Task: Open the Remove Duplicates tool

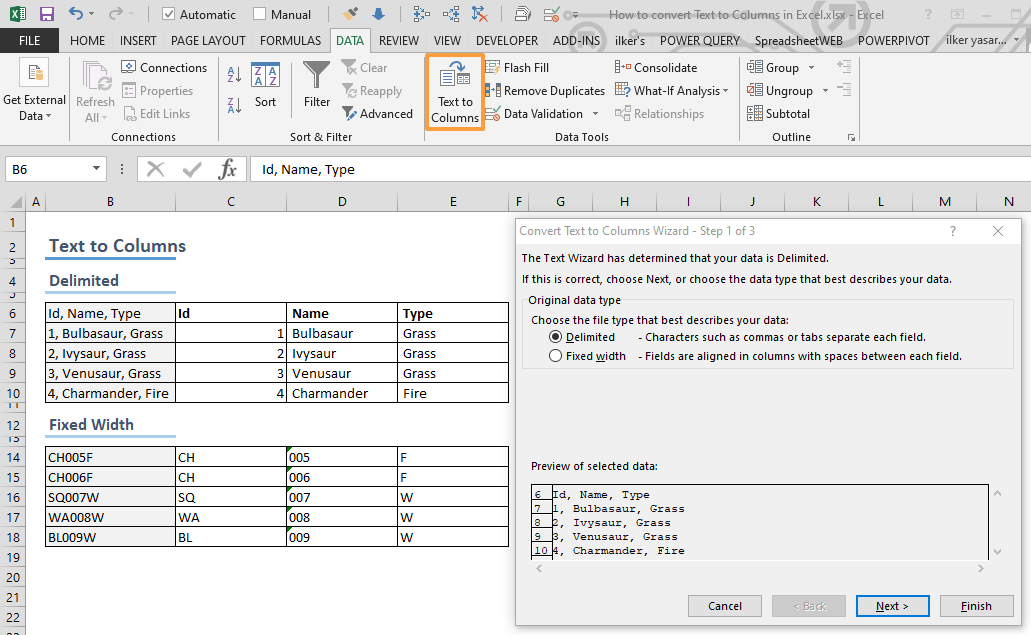Action: pyautogui.click(x=494, y=90)
